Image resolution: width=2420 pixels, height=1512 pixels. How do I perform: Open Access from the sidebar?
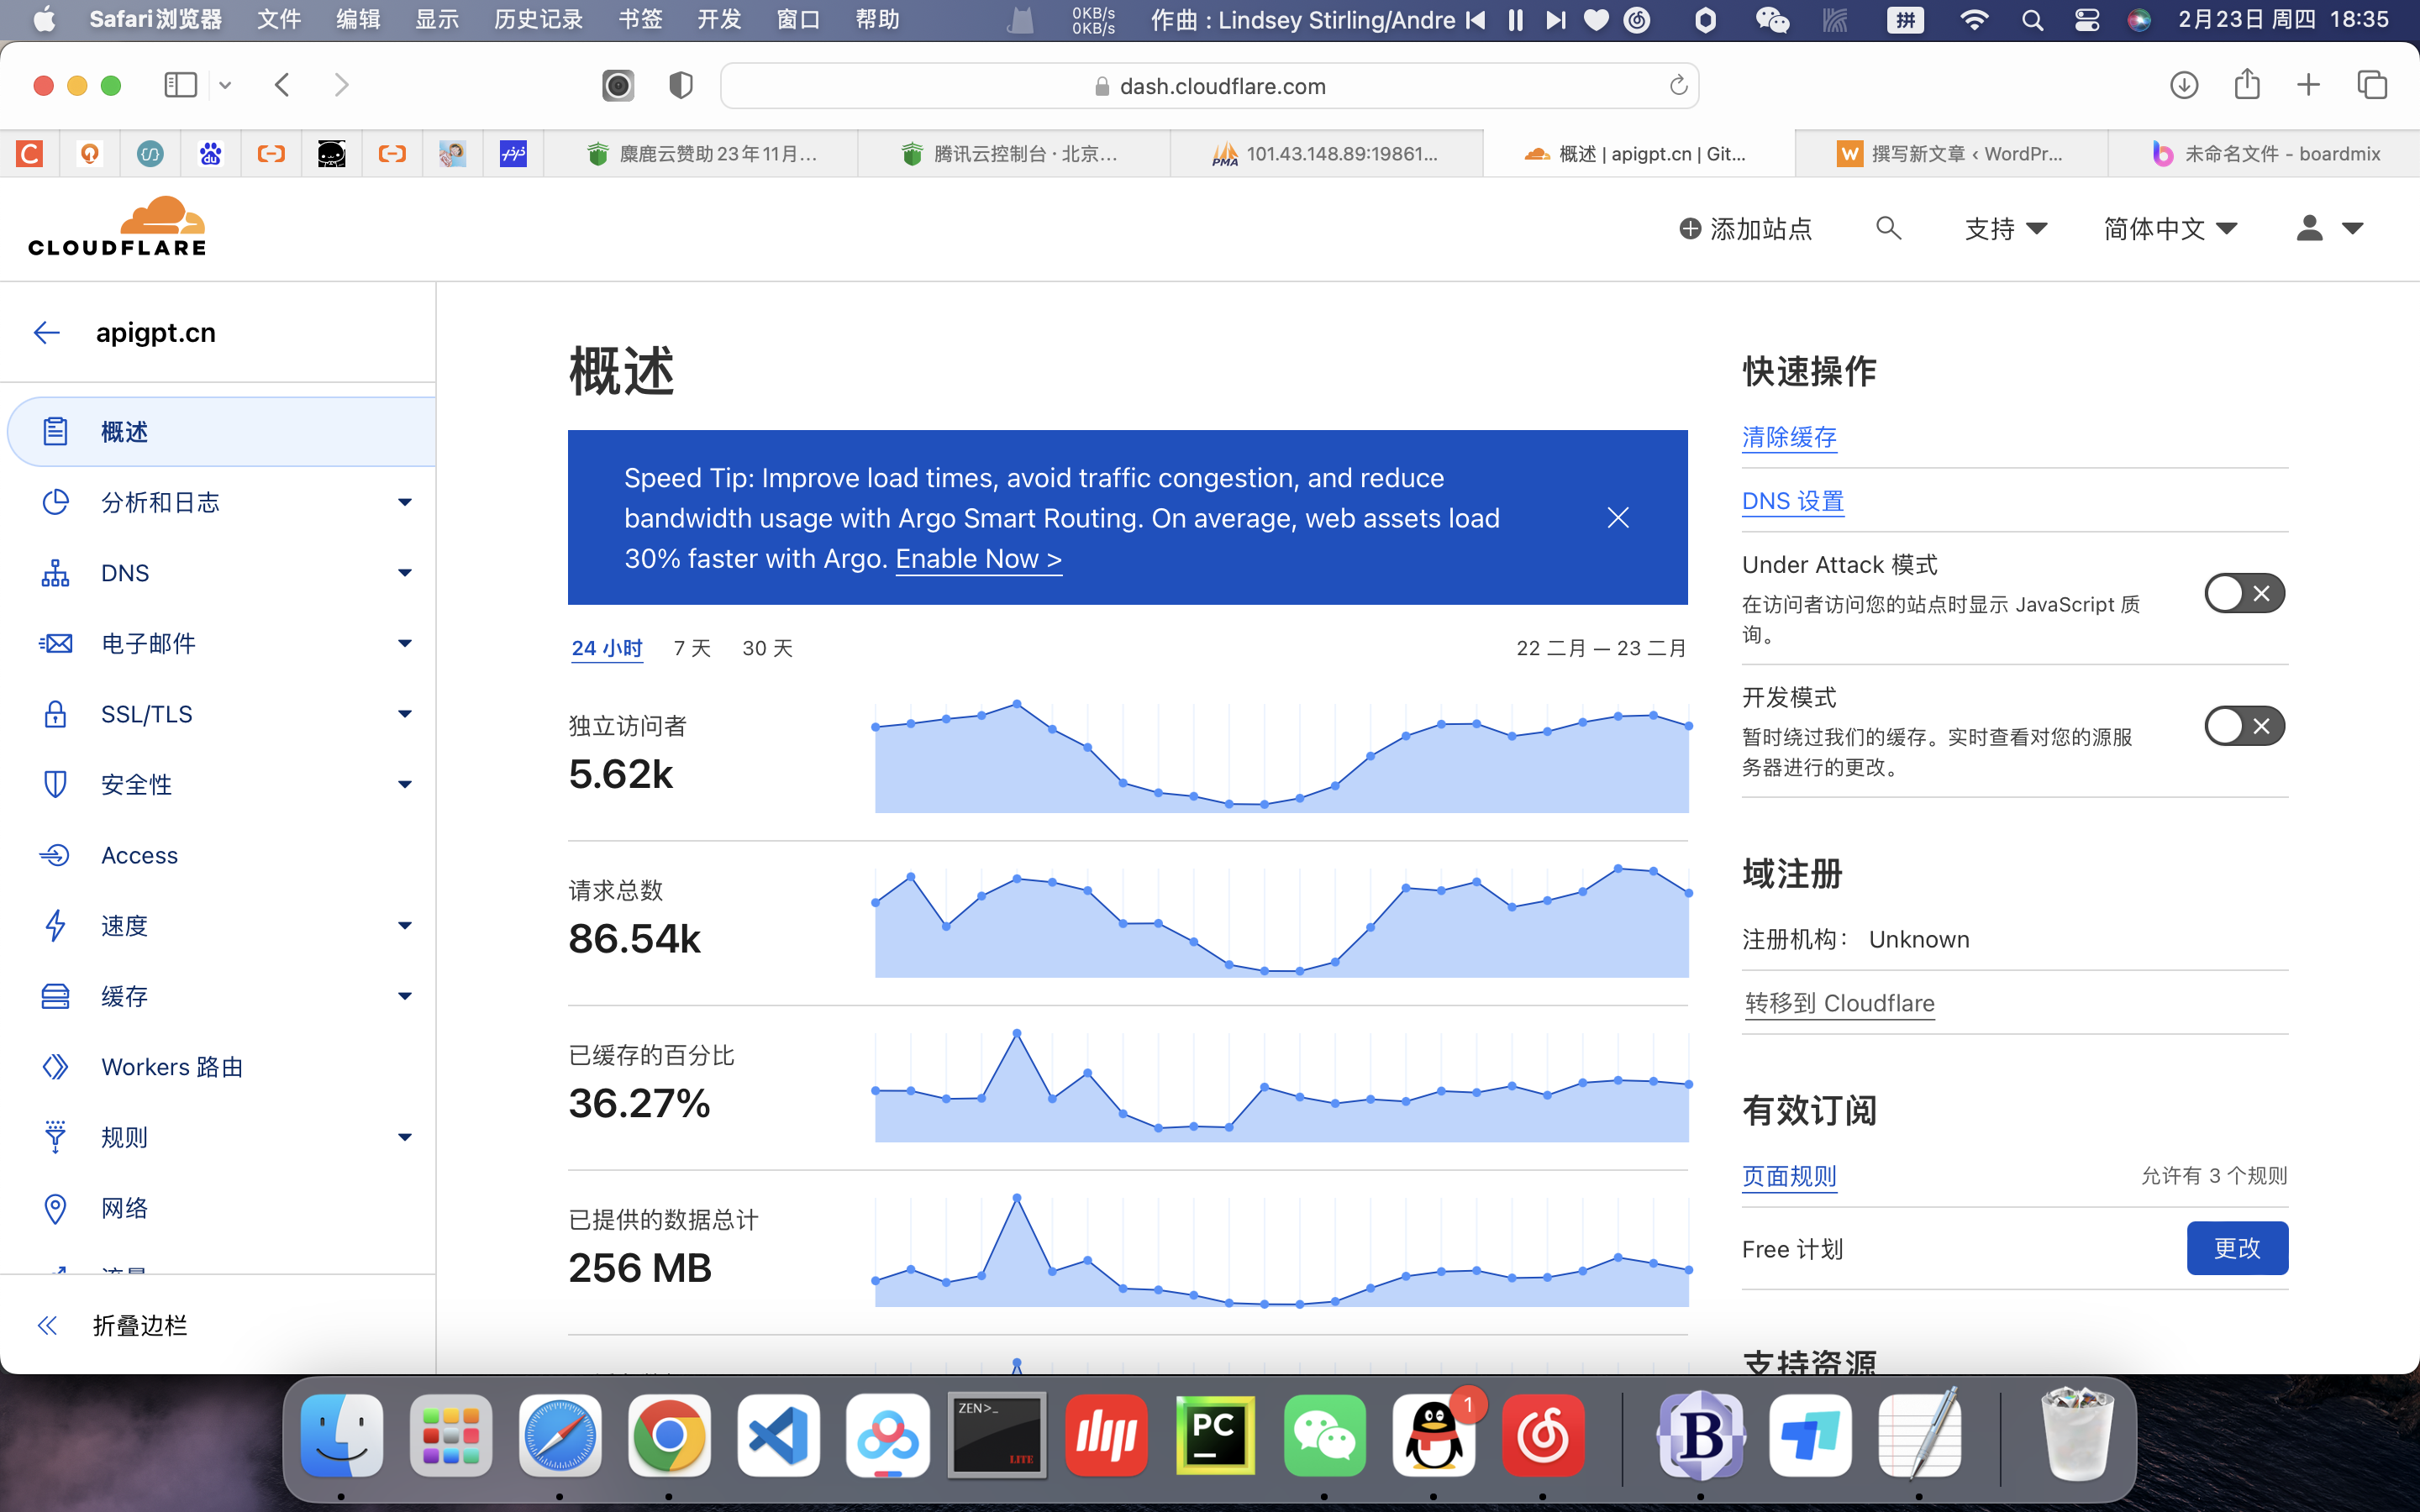(139, 855)
